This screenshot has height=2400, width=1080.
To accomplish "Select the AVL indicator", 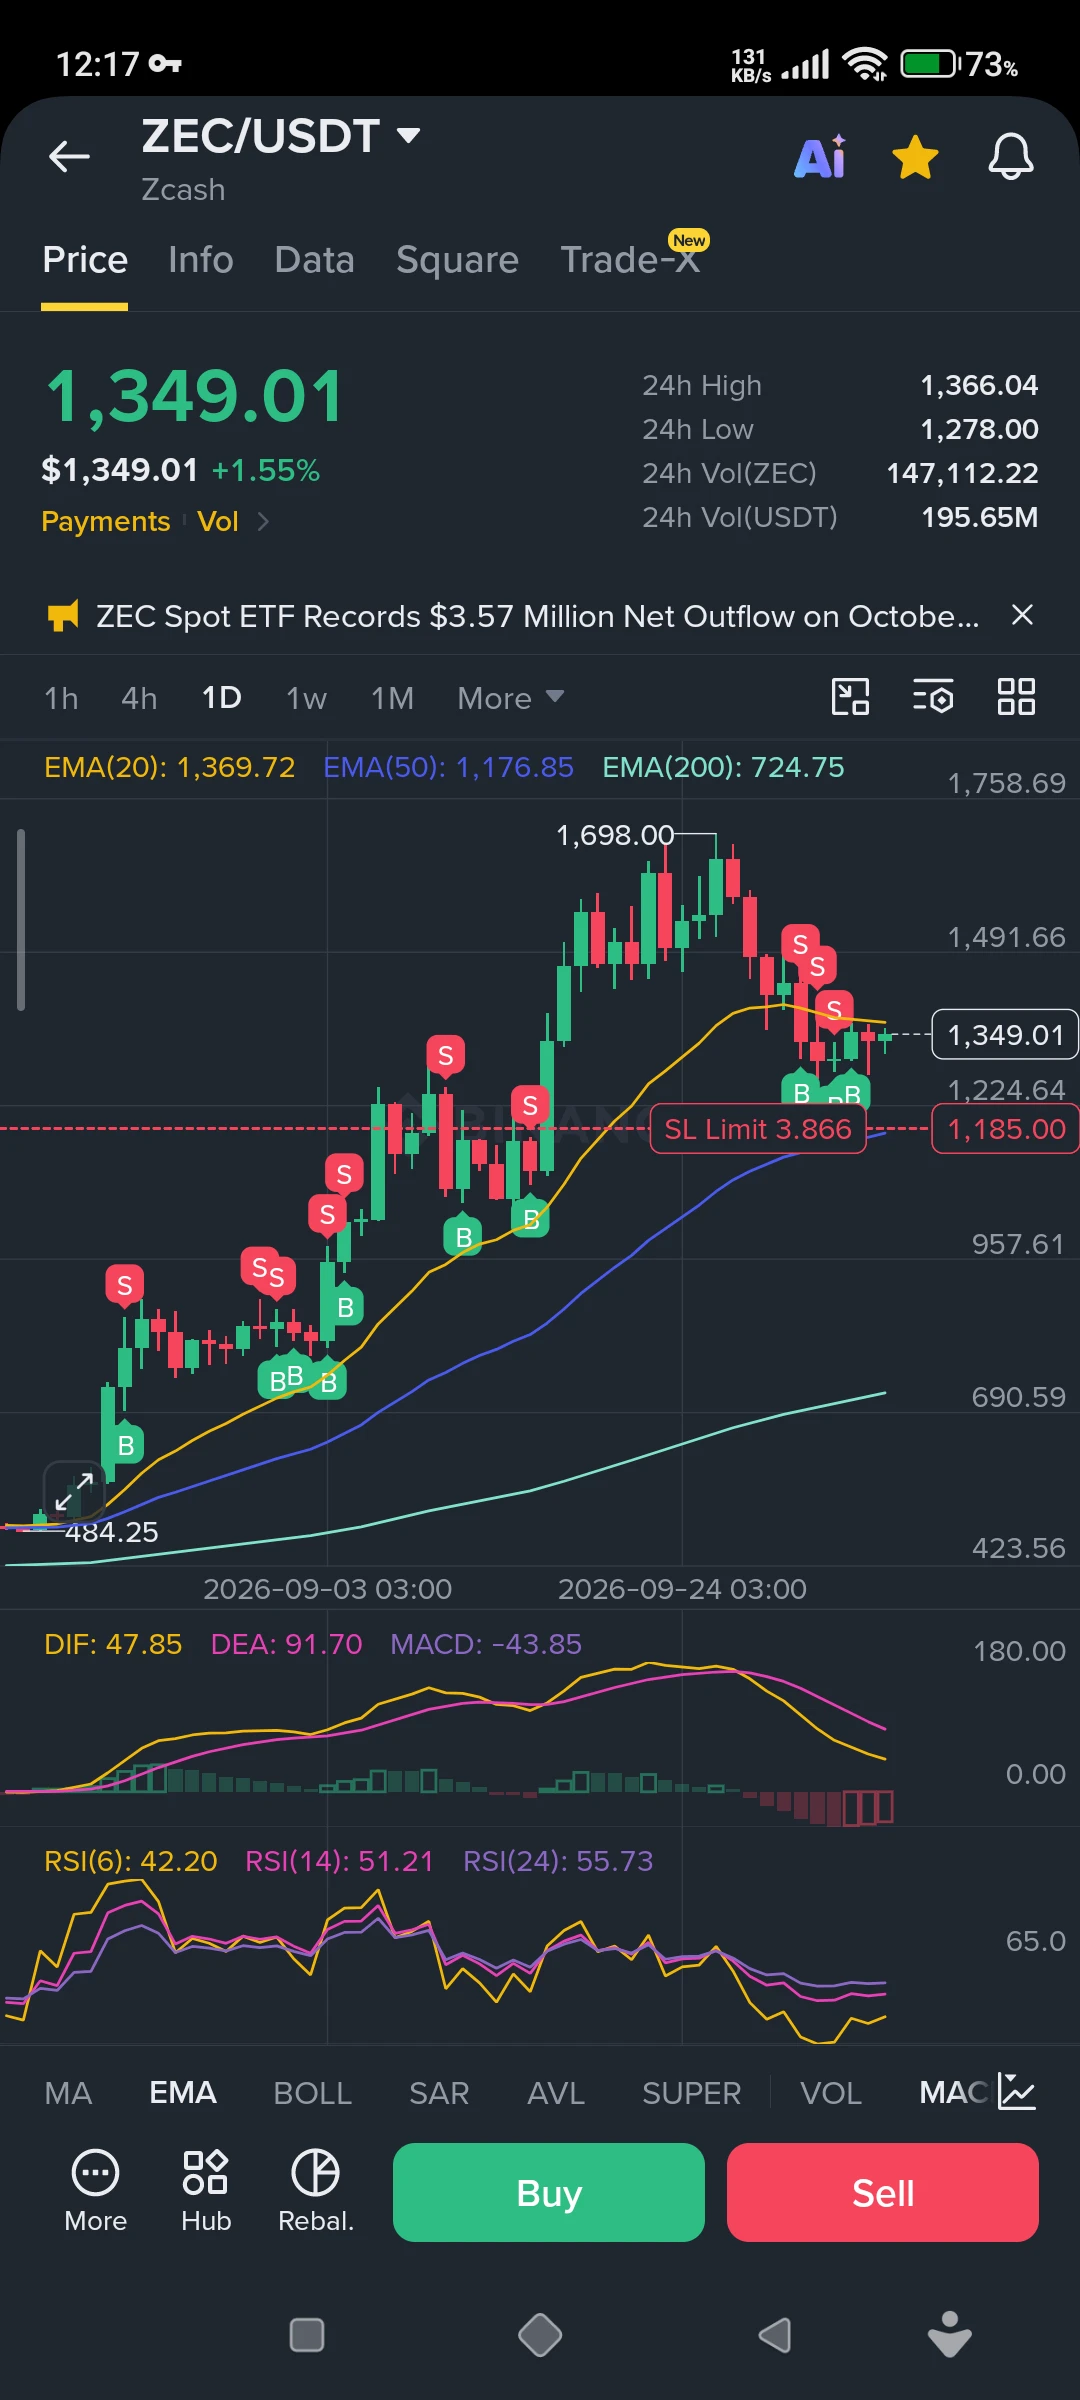I will tap(556, 2093).
